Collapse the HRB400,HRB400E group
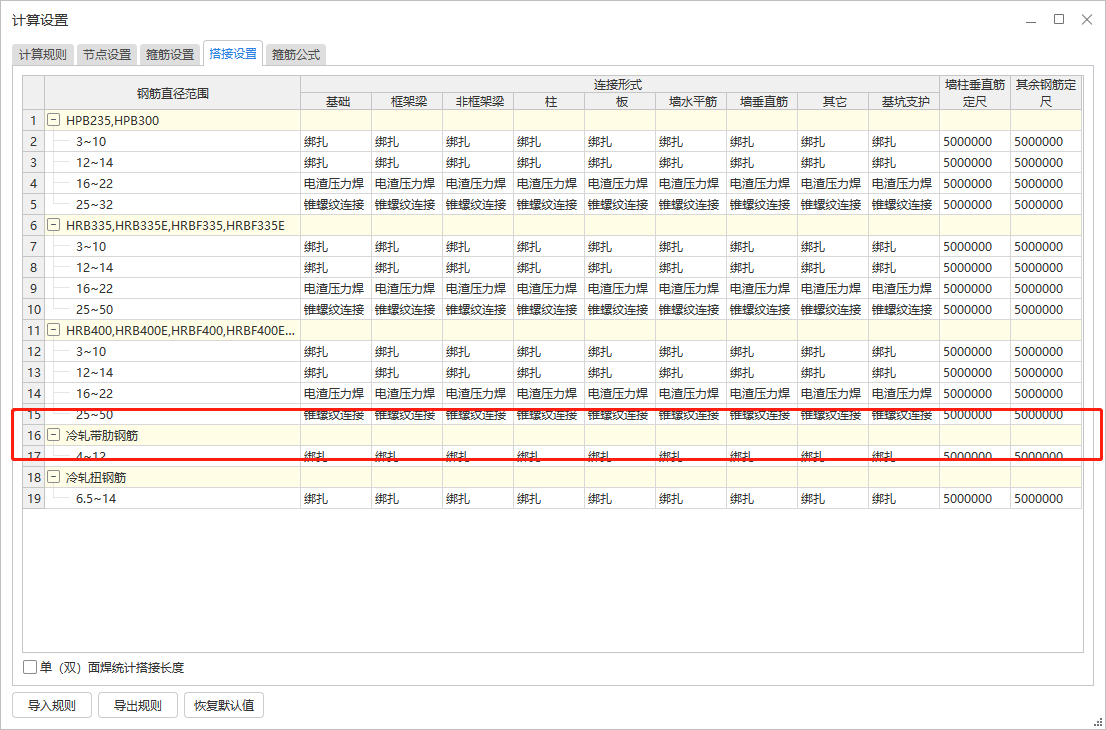The width and height of the screenshot is (1106, 730). tap(53, 330)
